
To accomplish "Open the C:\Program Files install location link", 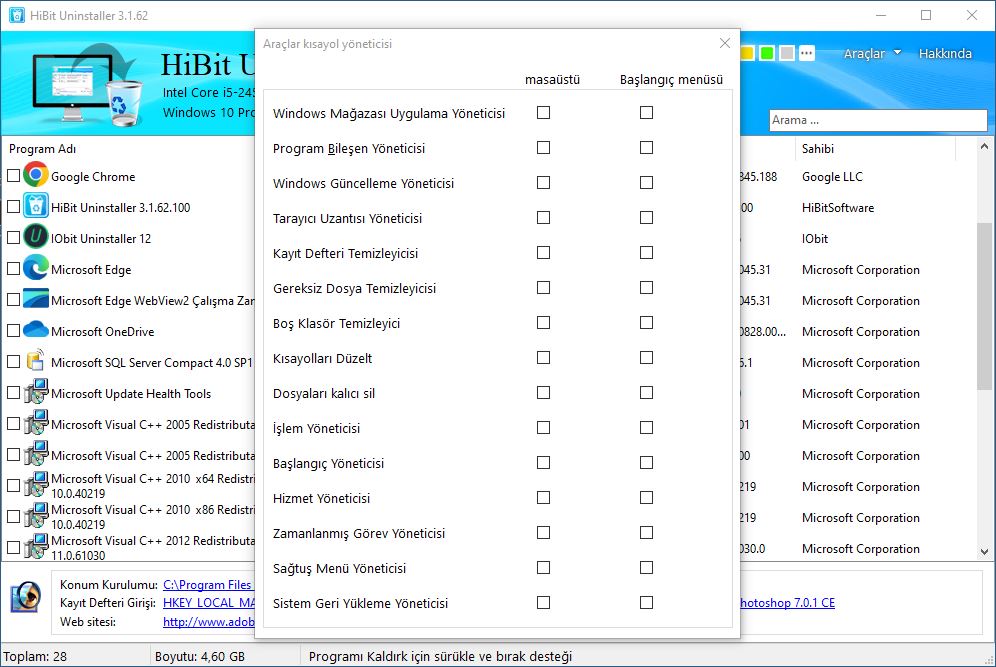I will pyautogui.click(x=207, y=584).
